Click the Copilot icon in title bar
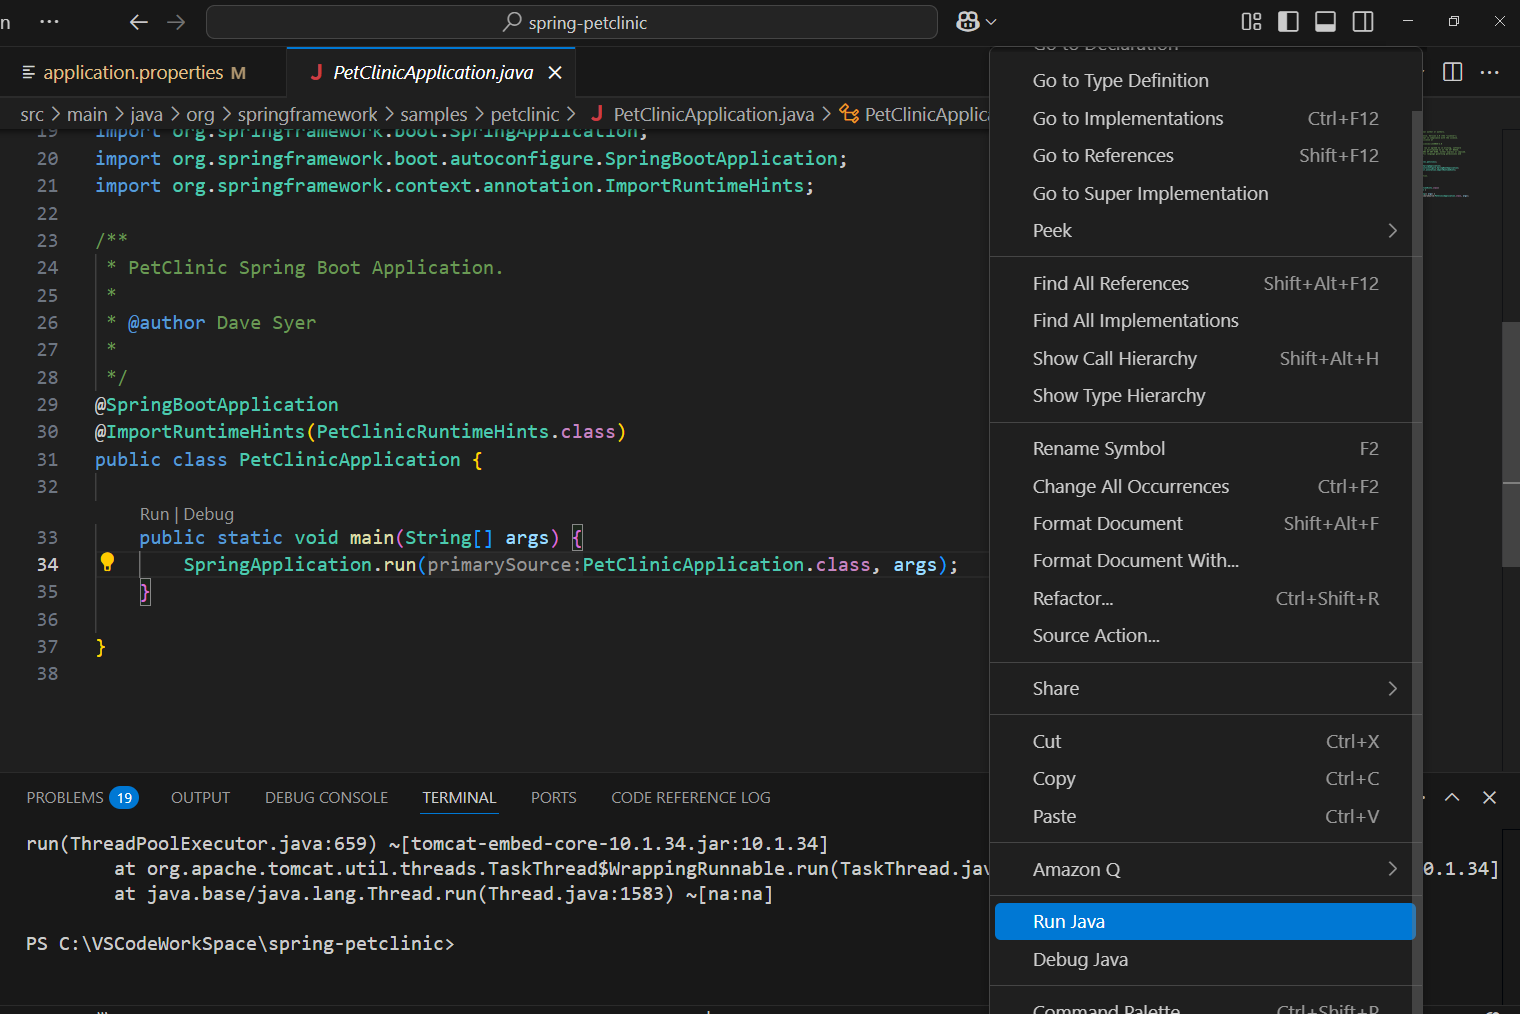The height and width of the screenshot is (1014, 1520). click(x=967, y=22)
